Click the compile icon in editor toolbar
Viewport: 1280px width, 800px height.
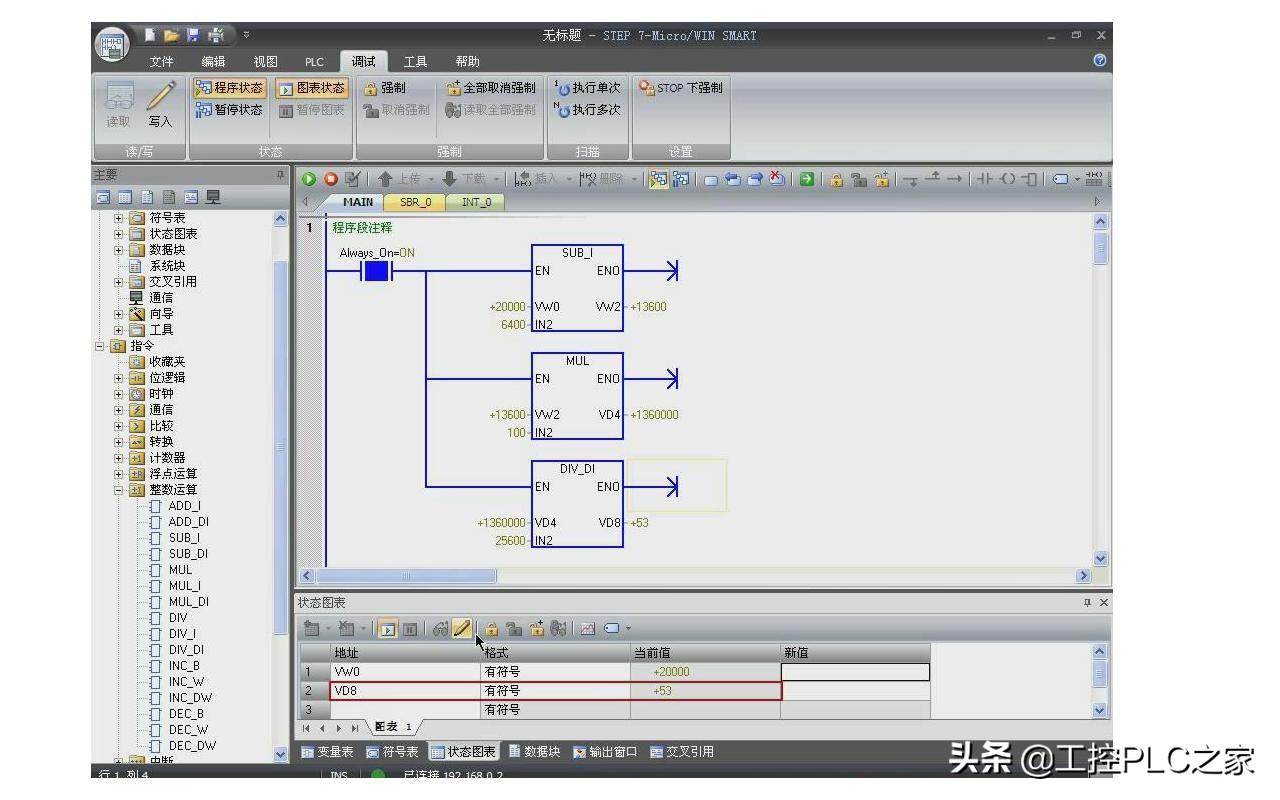(352, 179)
